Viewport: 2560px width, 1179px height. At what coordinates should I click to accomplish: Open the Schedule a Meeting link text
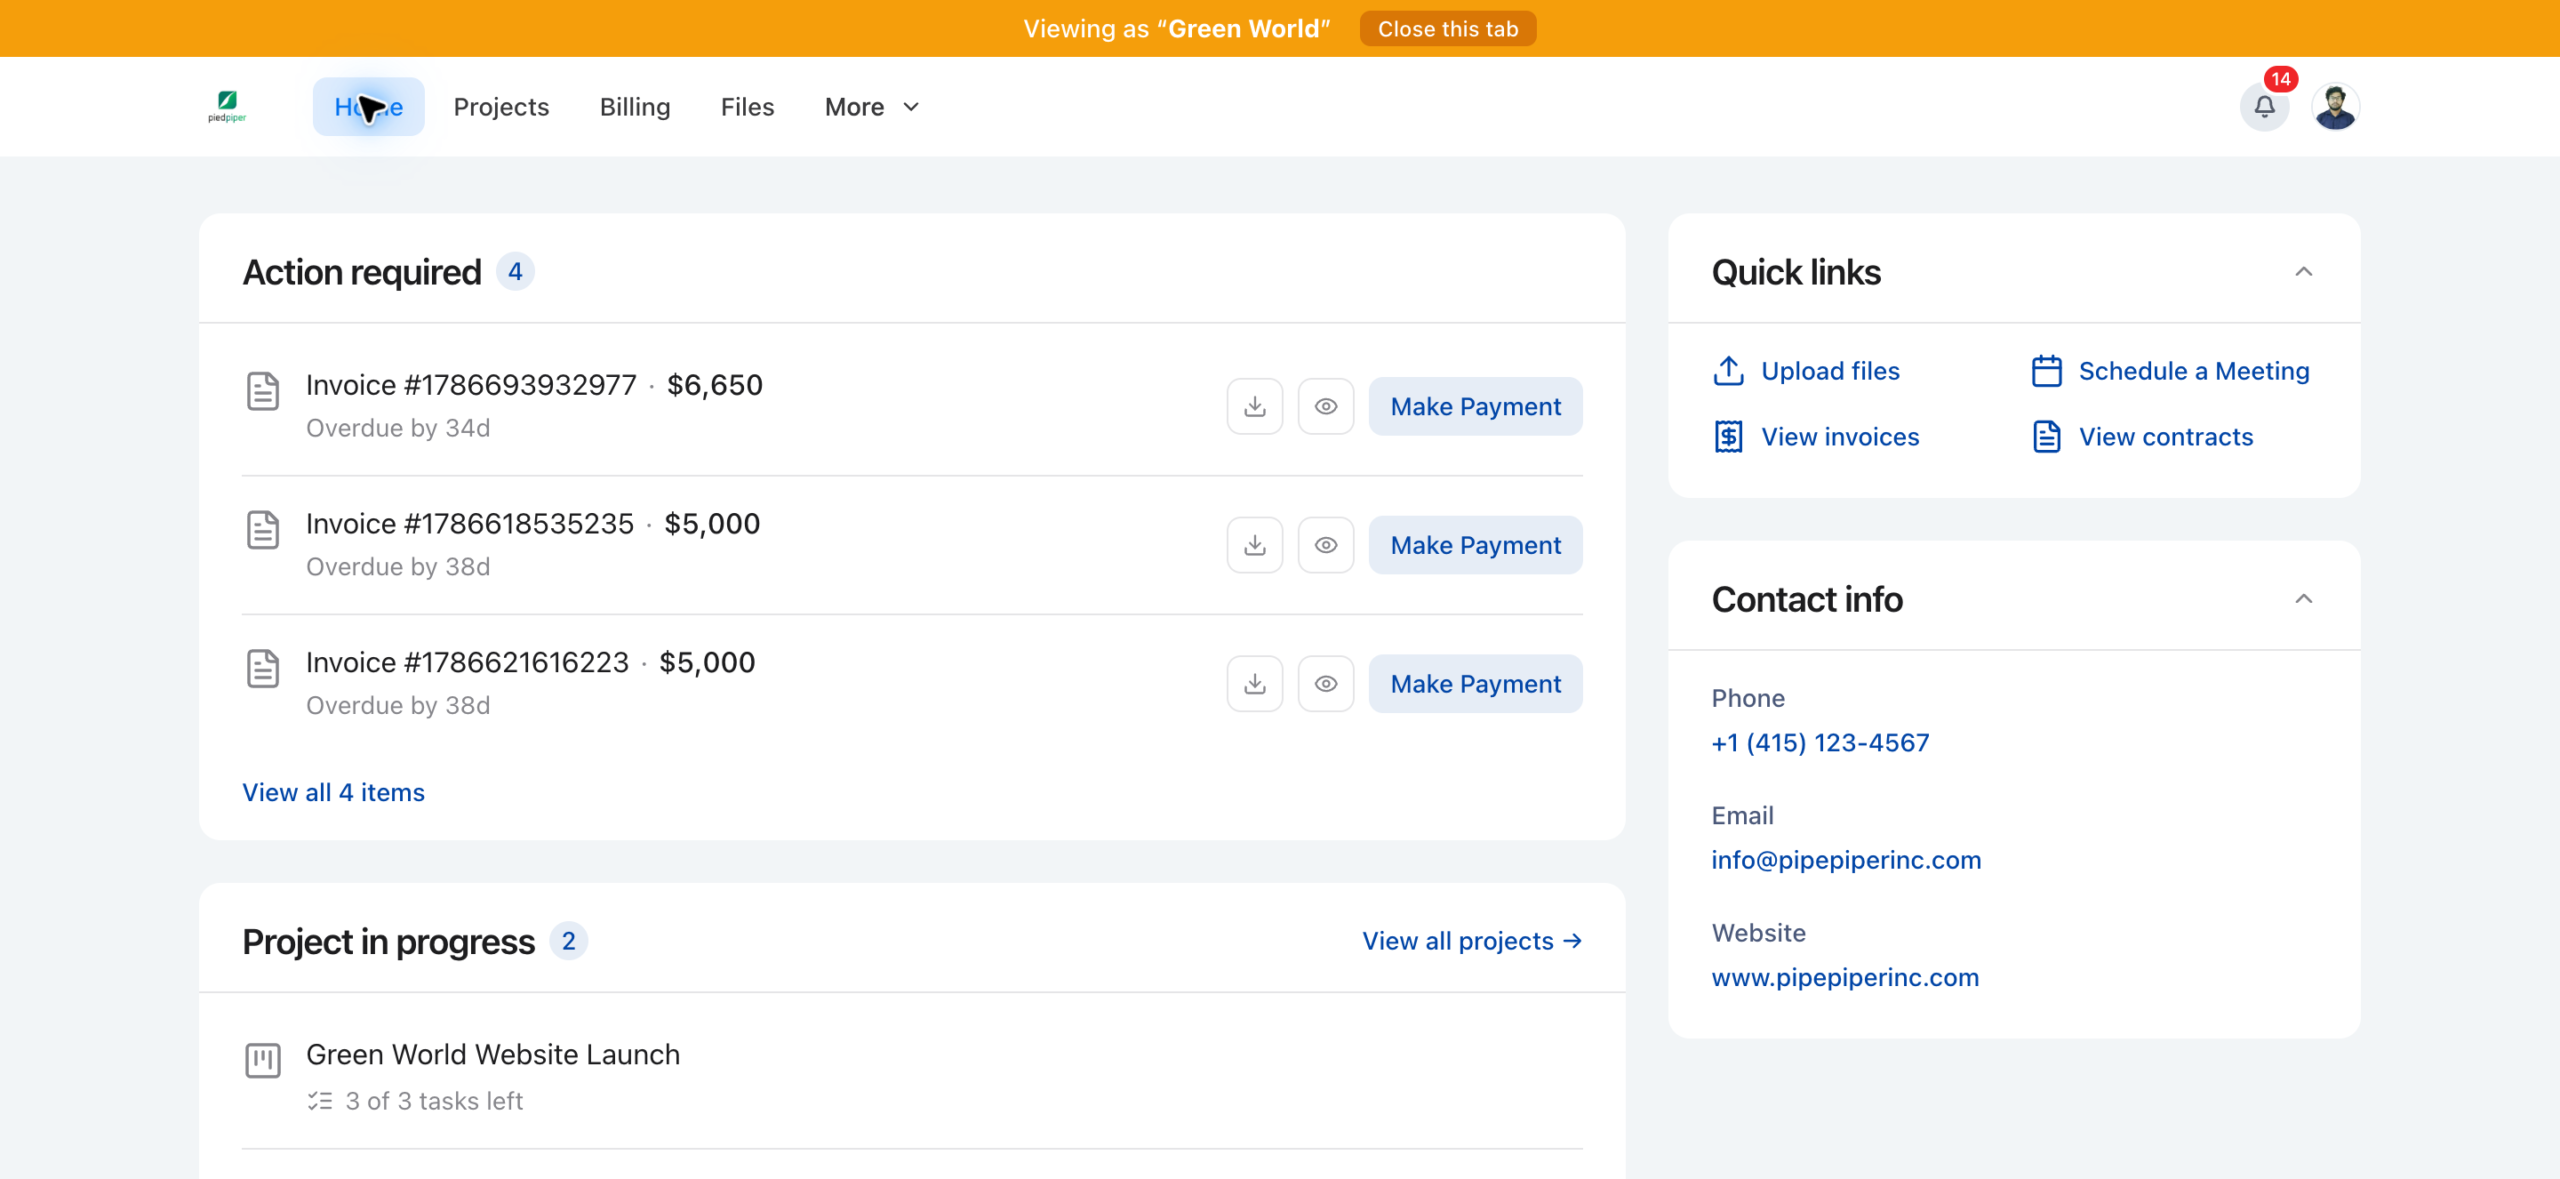tap(2194, 371)
